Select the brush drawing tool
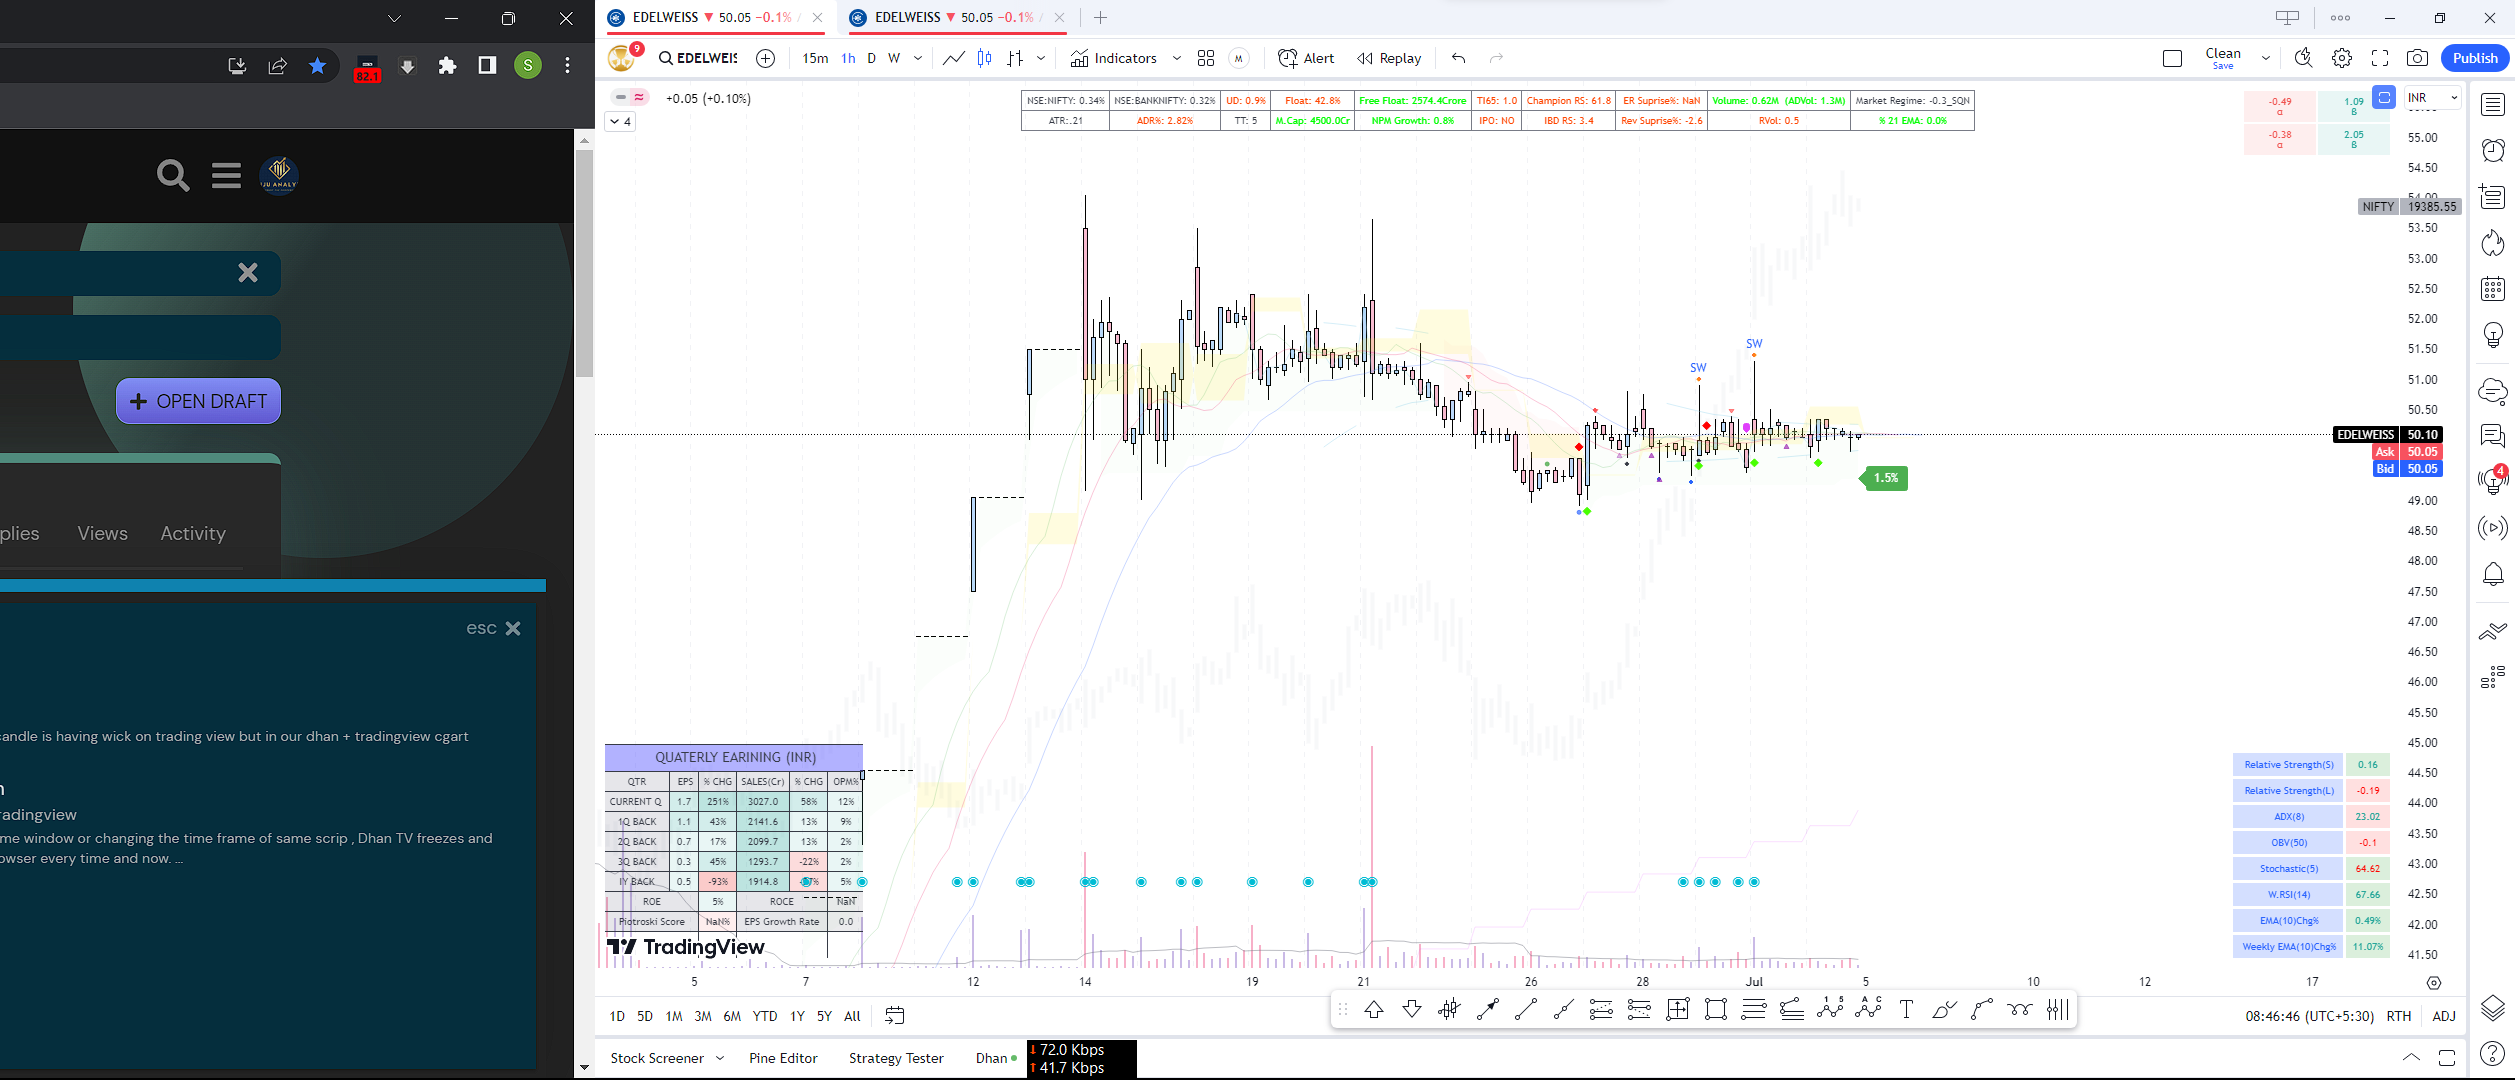Viewport: 2515px width, 1080px height. (x=1943, y=1010)
